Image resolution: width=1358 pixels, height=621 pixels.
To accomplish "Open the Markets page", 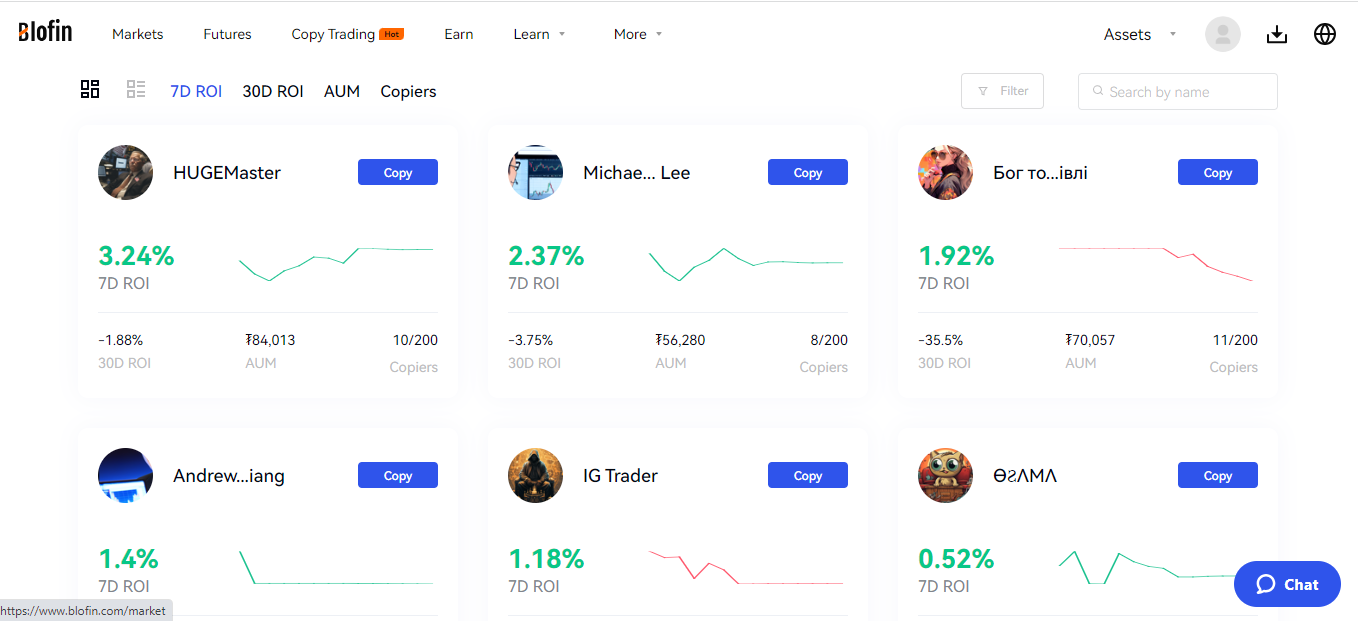I will click(137, 34).
